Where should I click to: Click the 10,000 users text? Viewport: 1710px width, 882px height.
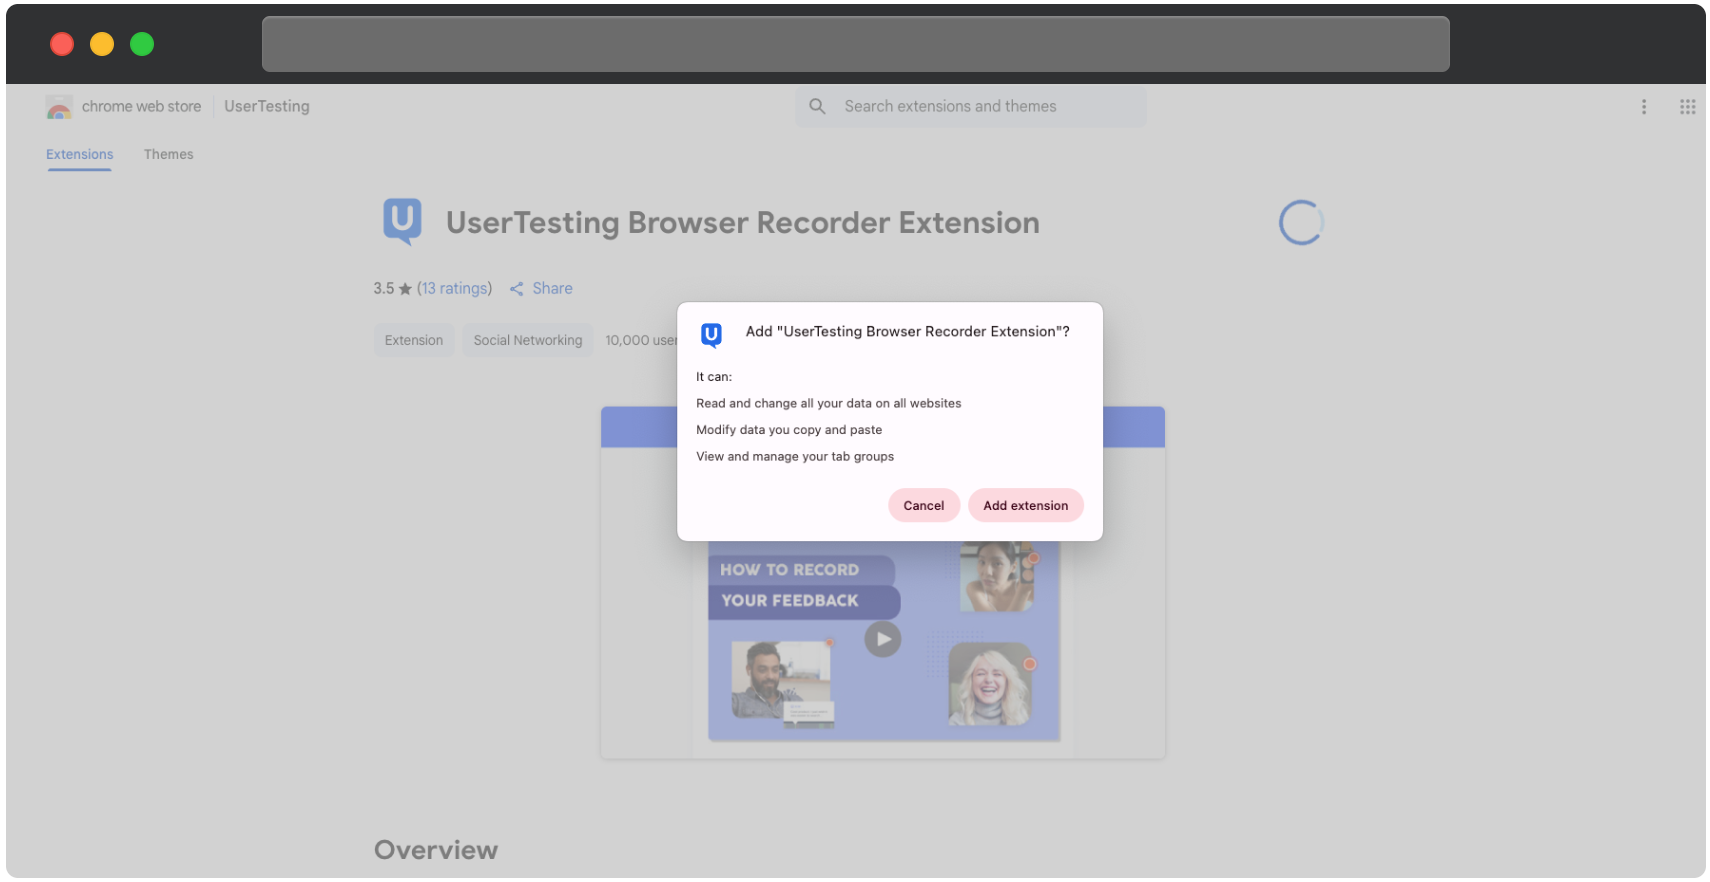click(641, 340)
